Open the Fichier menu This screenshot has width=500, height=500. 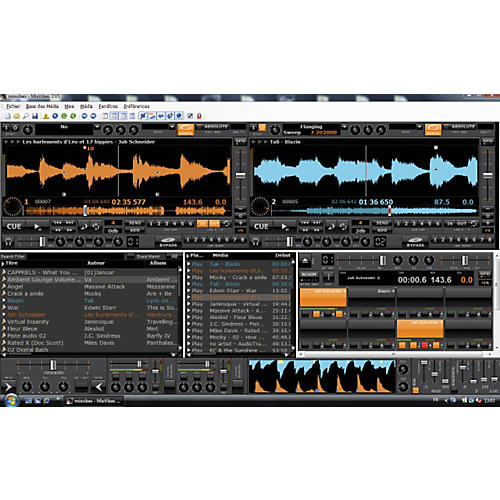click(13, 106)
